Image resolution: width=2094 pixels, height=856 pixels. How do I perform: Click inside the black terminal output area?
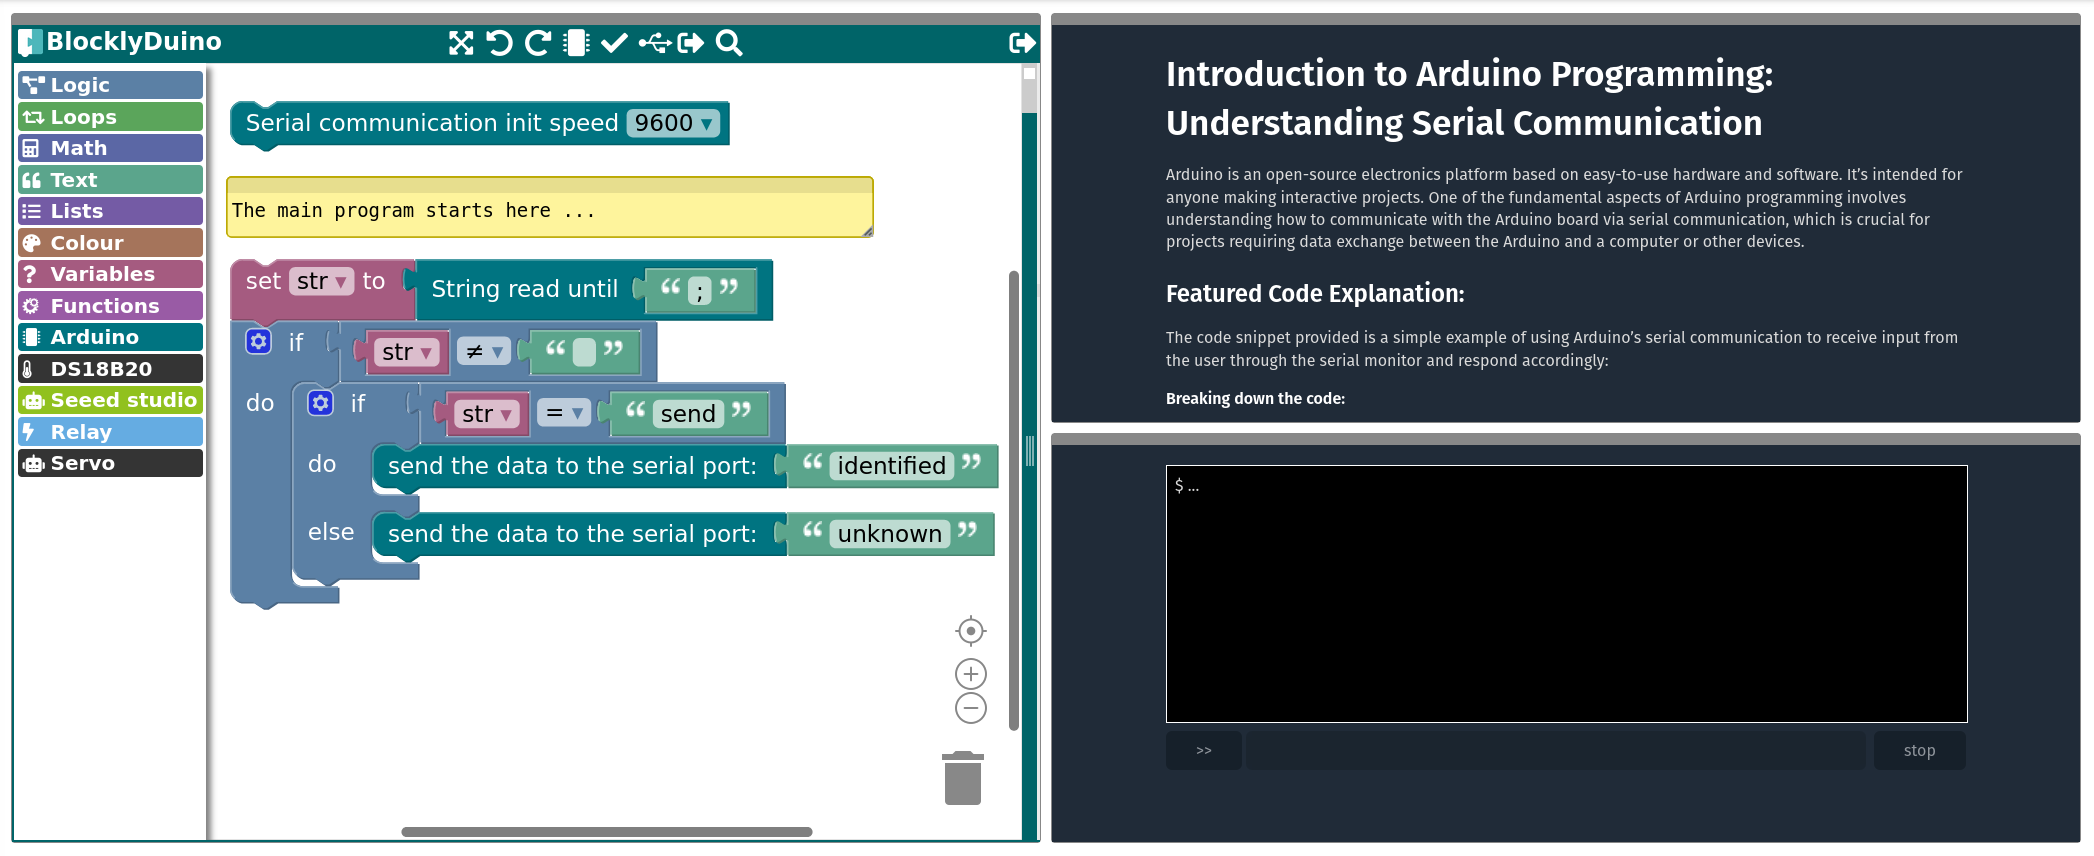point(1566,593)
